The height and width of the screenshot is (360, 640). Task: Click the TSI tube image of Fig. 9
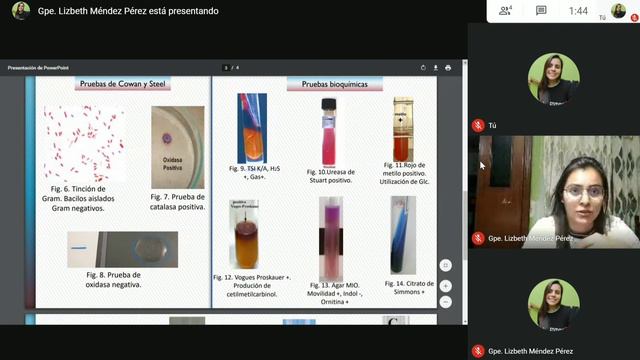(252, 128)
